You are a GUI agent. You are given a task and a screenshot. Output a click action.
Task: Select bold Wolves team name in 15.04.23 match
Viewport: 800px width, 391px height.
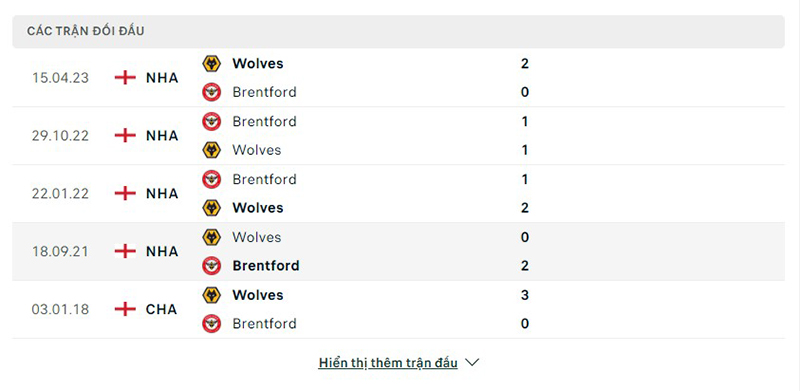258,64
